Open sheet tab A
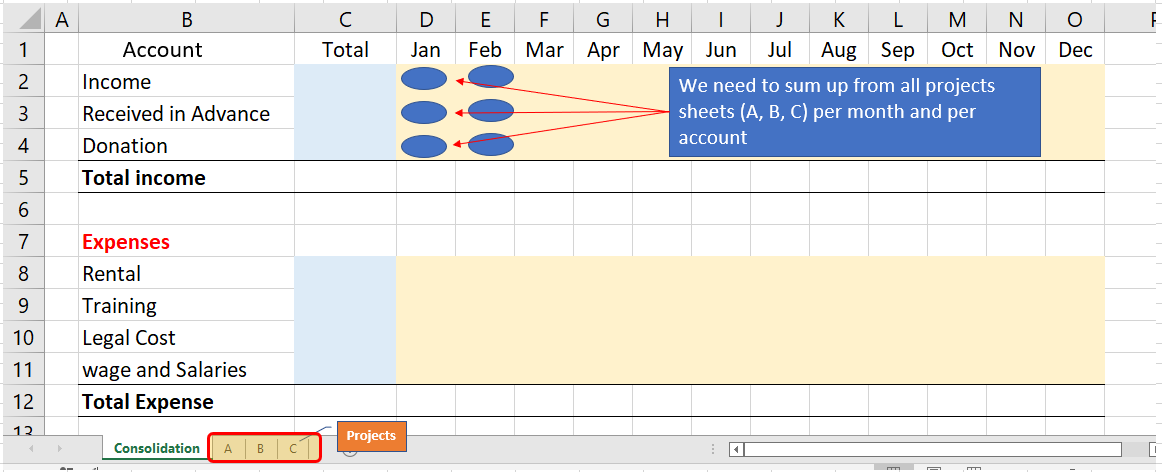The image size is (1162, 472). coord(228,448)
